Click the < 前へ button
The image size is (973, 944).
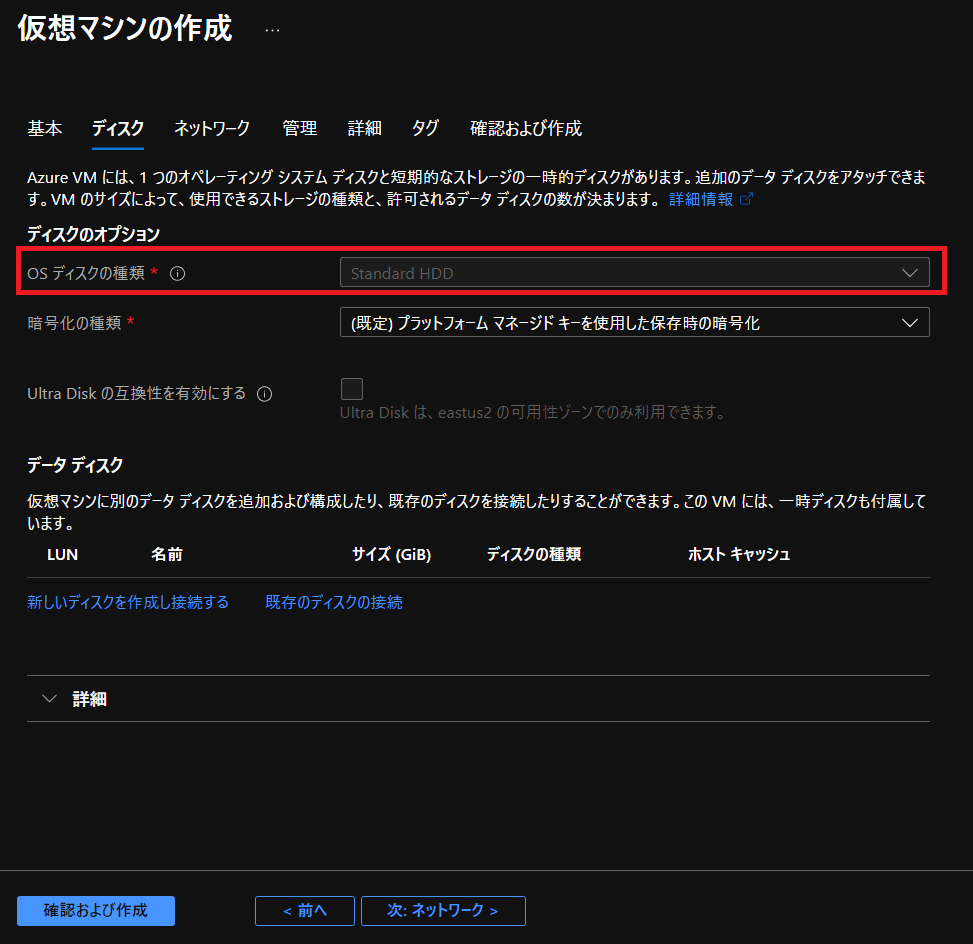(x=305, y=910)
